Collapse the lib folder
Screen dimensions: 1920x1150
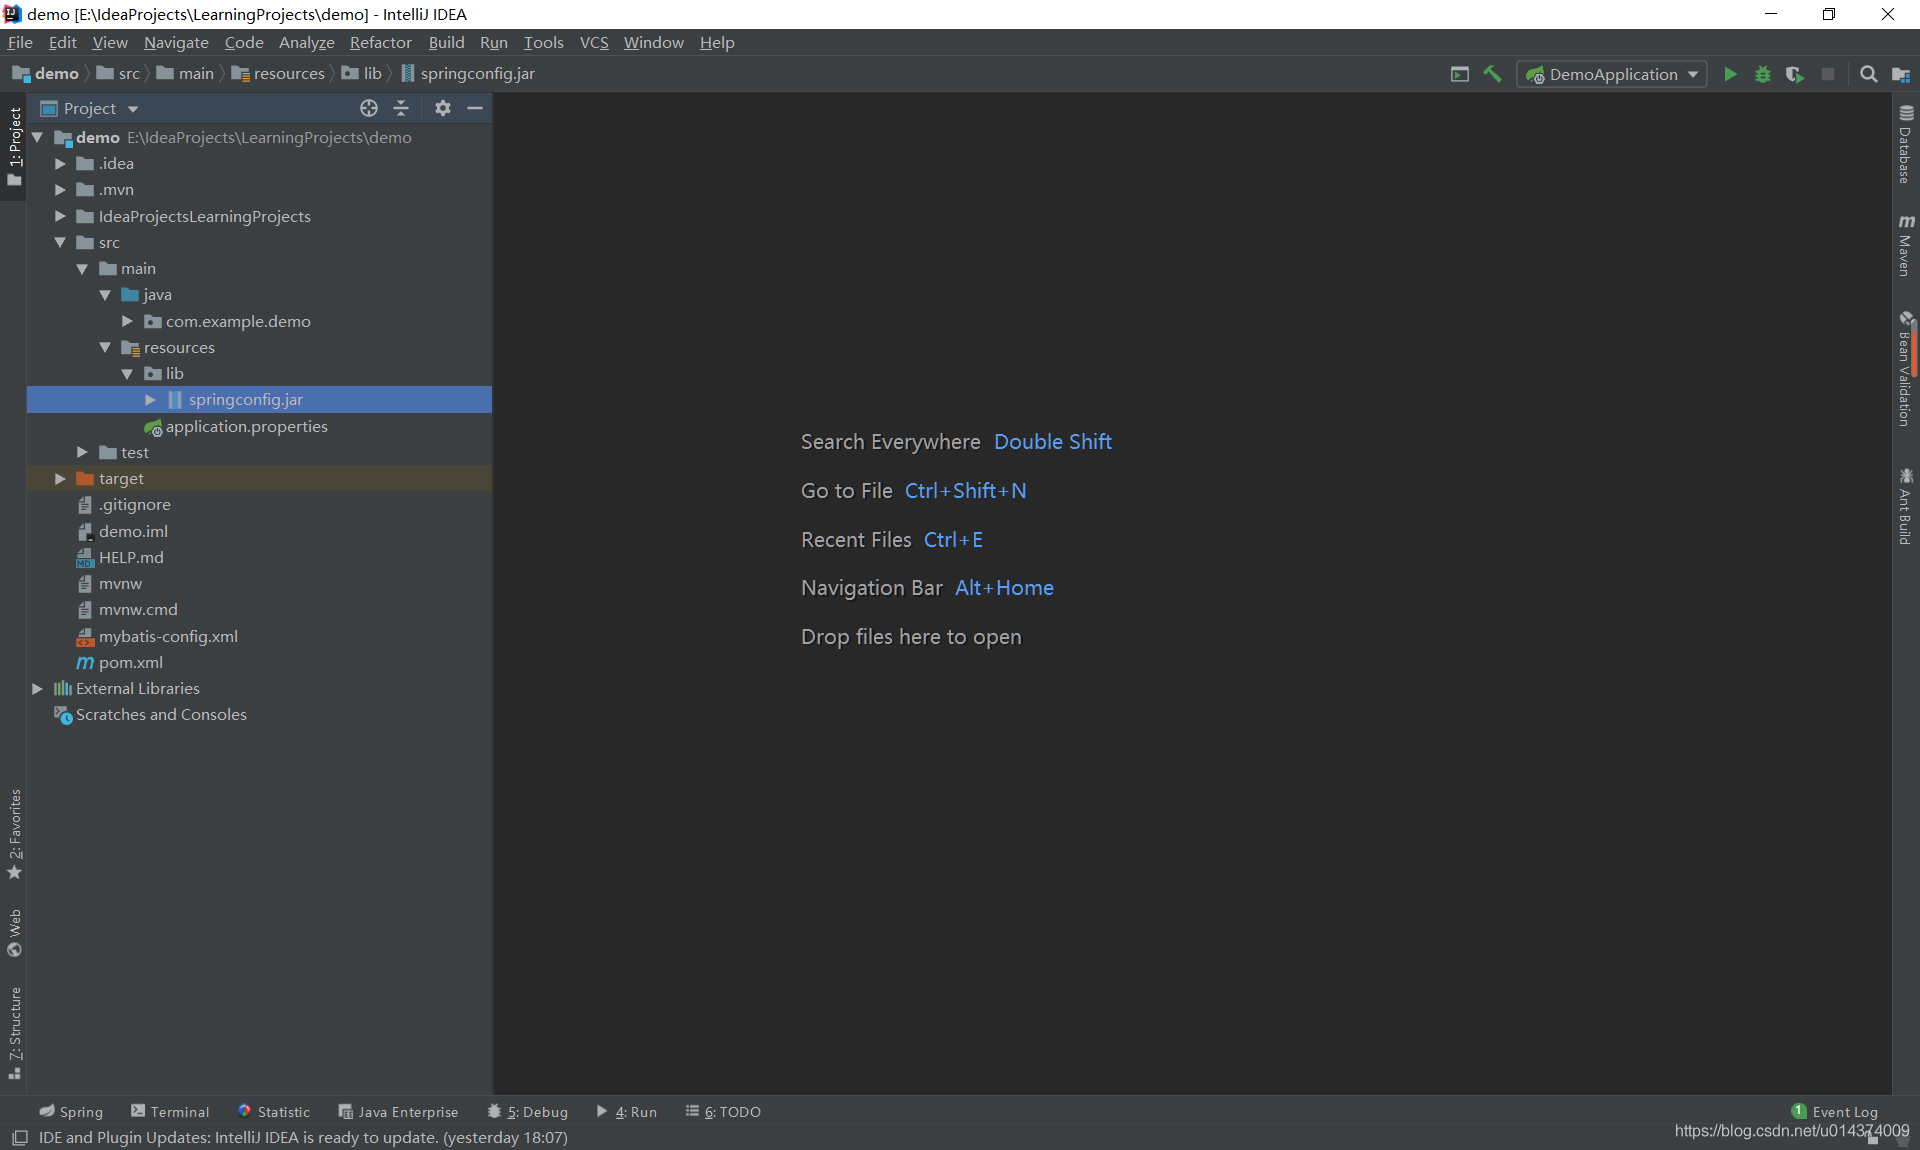point(127,373)
